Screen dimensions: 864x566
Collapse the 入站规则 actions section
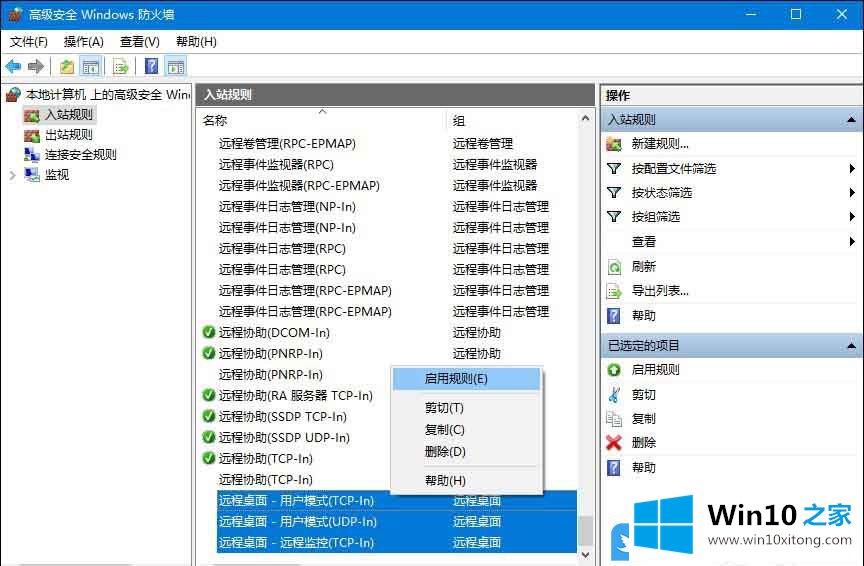click(851, 120)
